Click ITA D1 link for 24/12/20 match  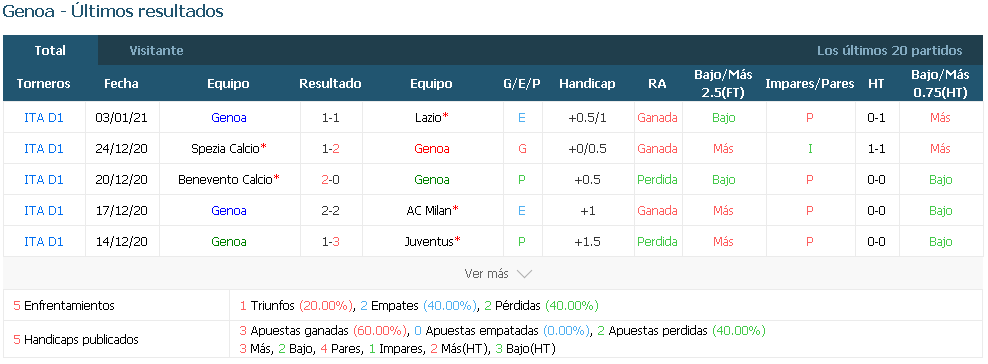pyautogui.click(x=43, y=149)
